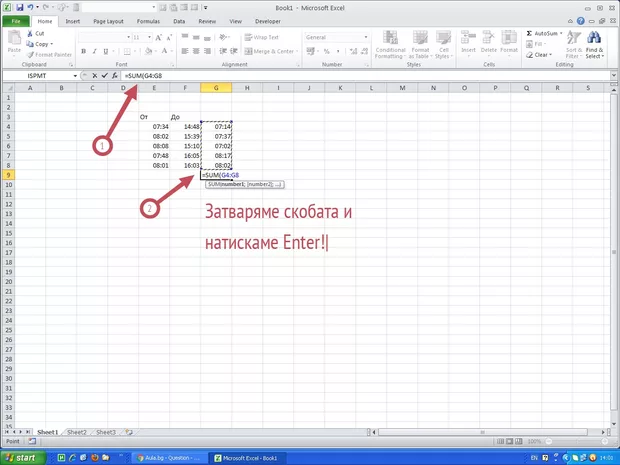
Task: Minimize the ribbon with caret icon
Action: [570, 21]
